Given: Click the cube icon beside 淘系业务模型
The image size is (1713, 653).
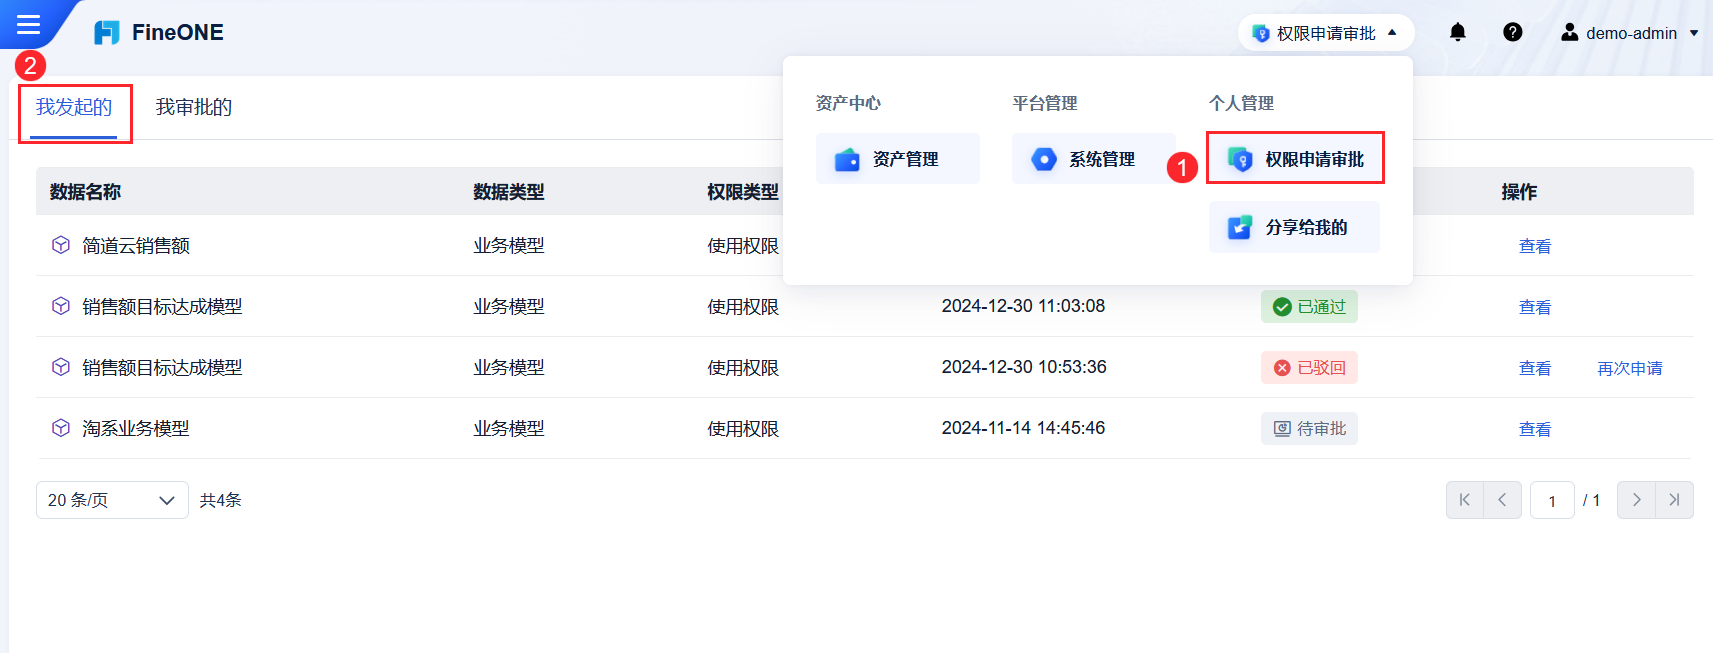Looking at the screenshot, I should [61, 428].
